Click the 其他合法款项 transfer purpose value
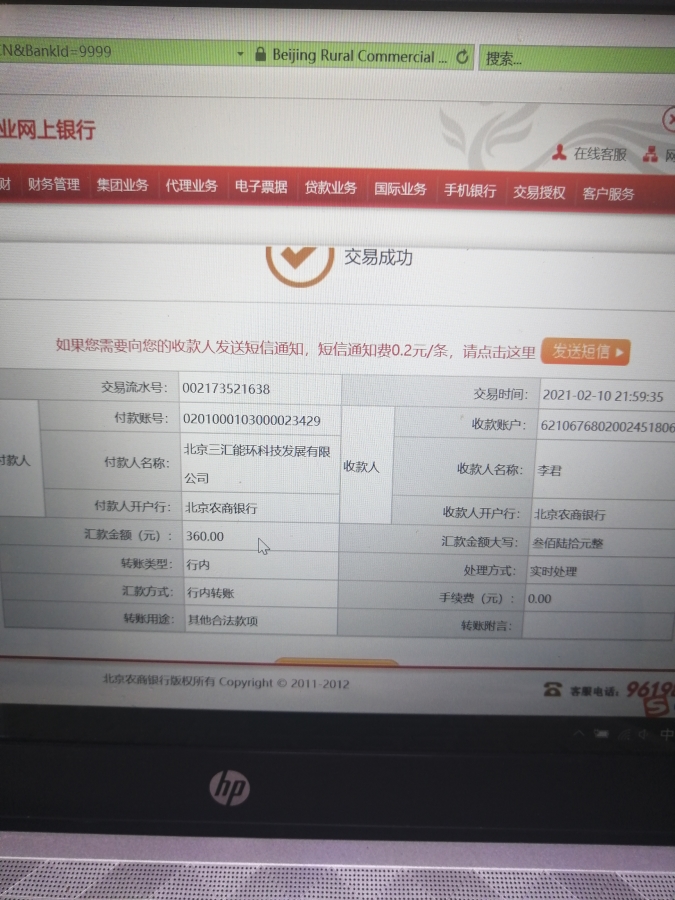This screenshot has height=900, width=675. click(223, 620)
